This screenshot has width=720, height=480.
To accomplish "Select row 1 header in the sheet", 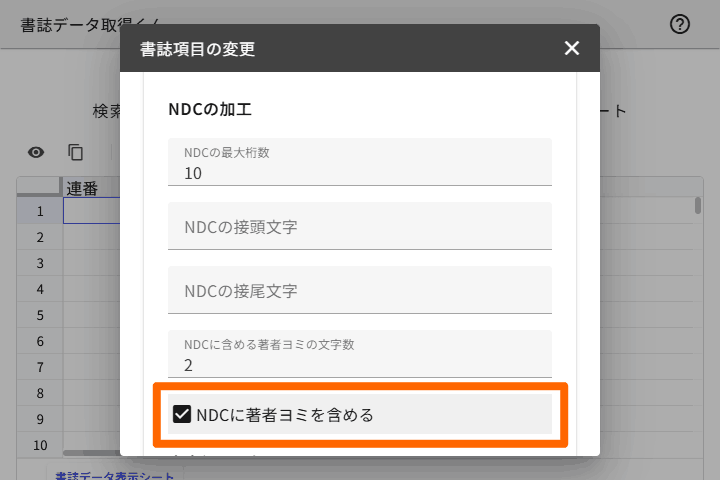I will coord(40,211).
